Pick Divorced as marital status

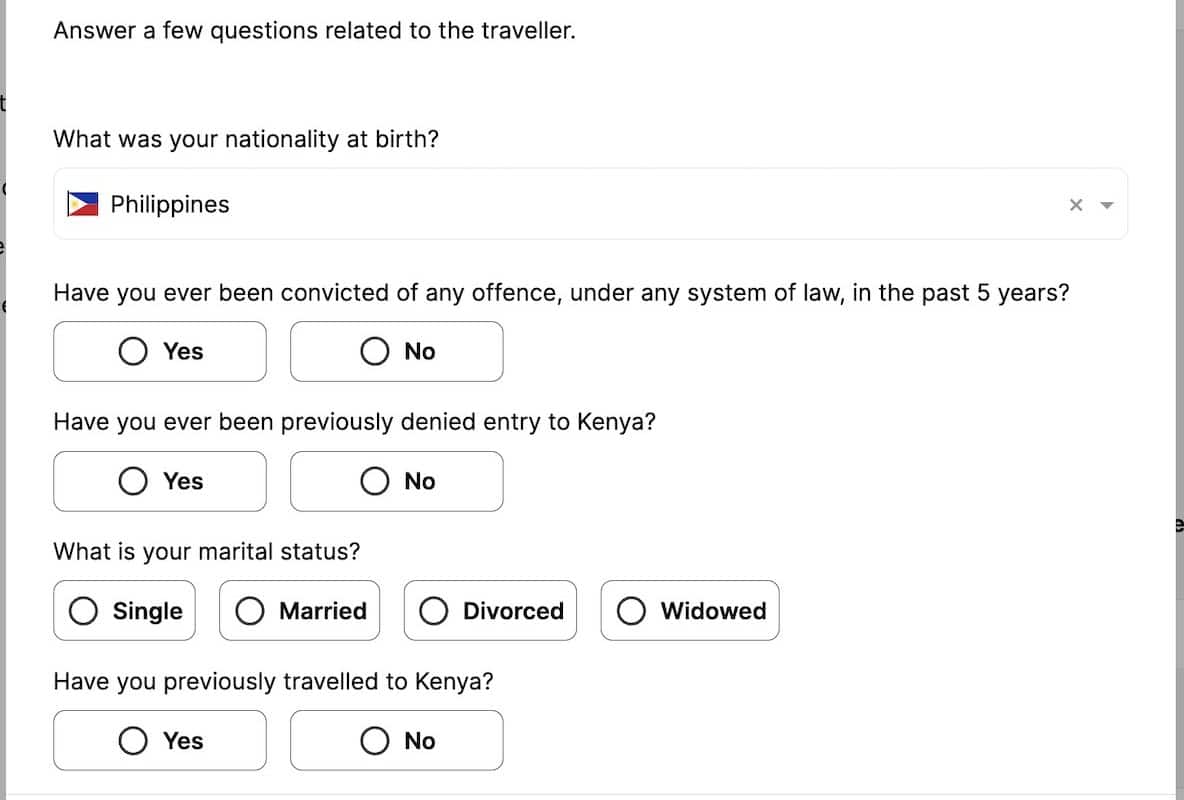pos(491,611)
